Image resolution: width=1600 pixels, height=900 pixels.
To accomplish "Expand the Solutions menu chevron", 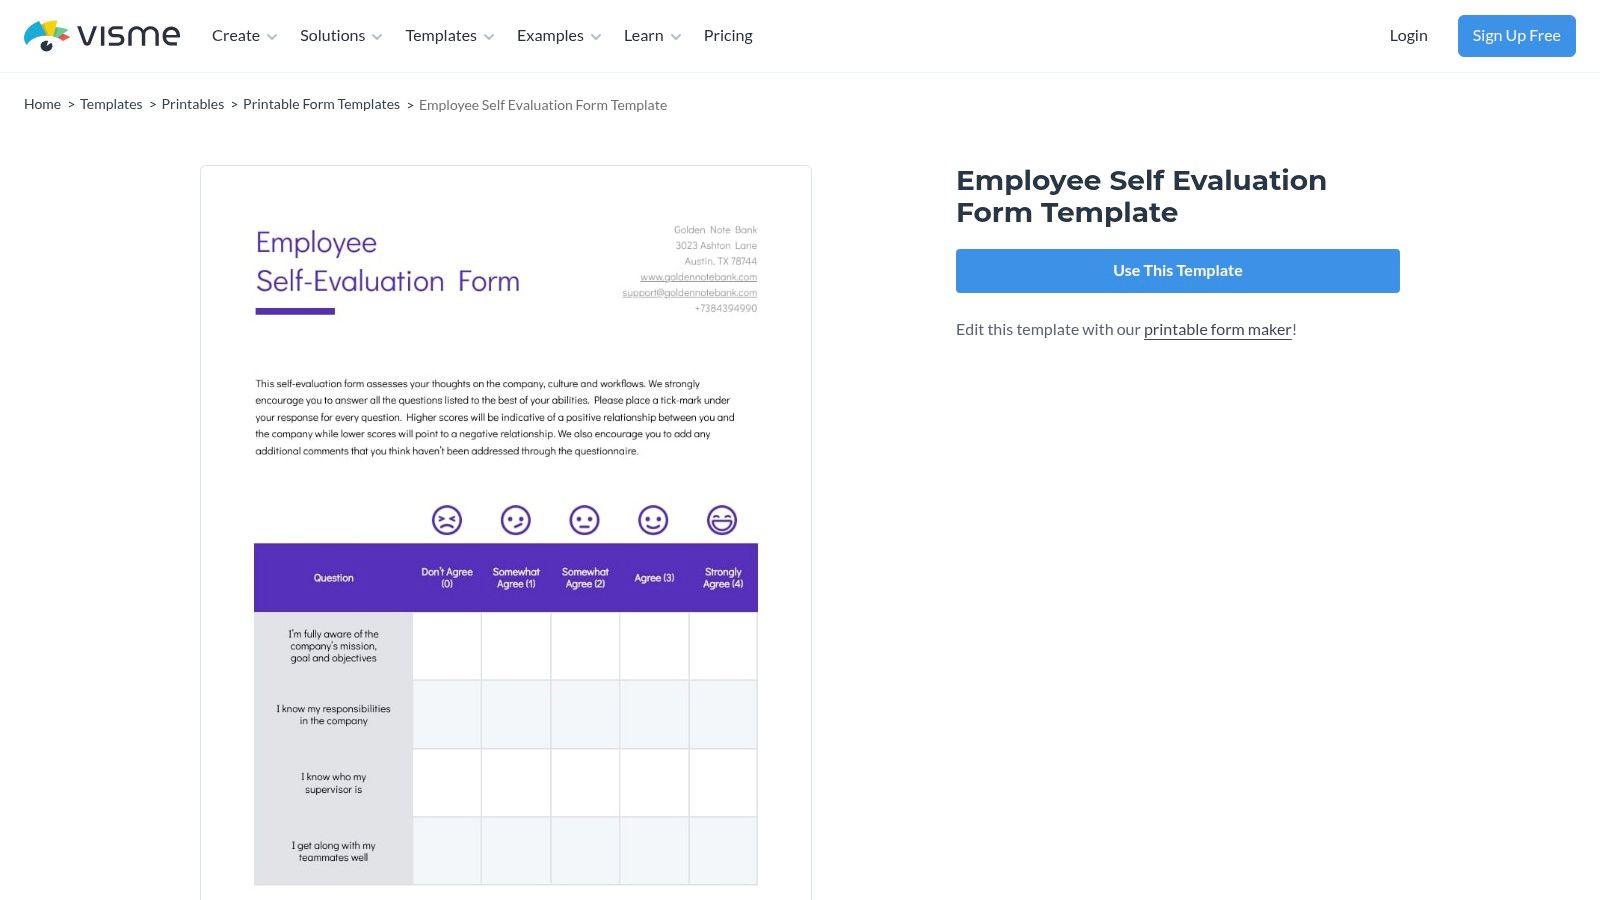I will 377,37.
